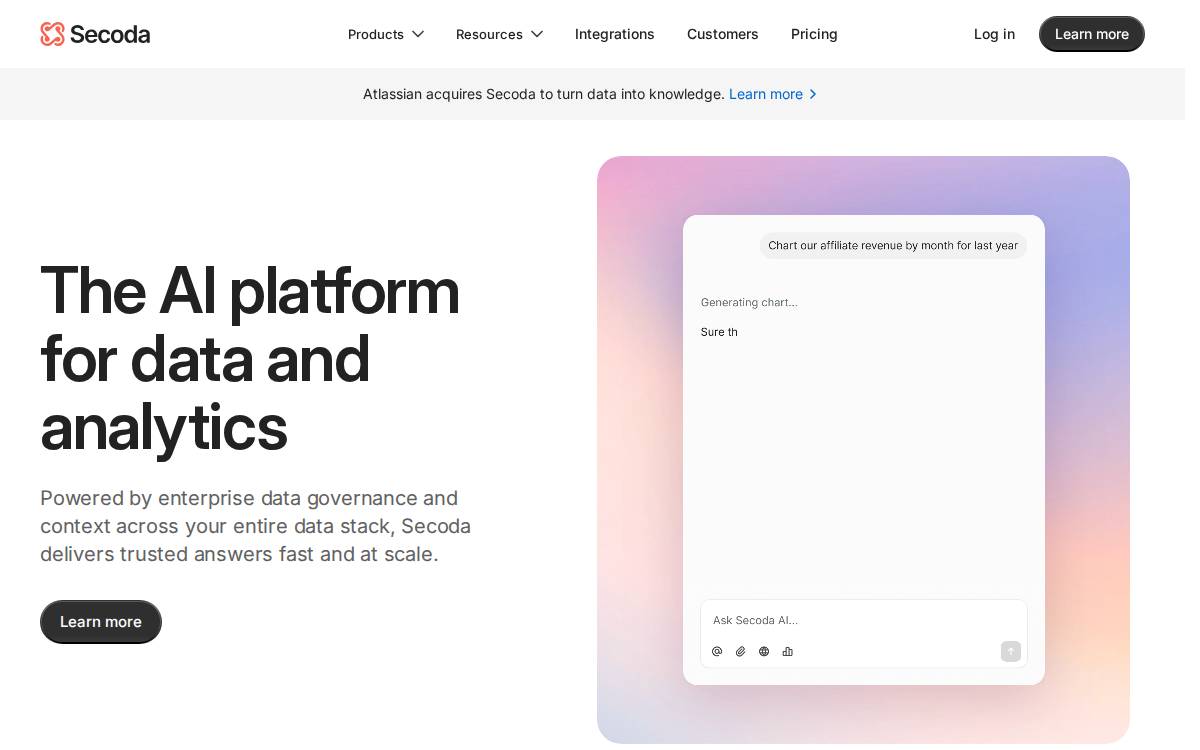Open the Pricing page

(x=814, y=34)
